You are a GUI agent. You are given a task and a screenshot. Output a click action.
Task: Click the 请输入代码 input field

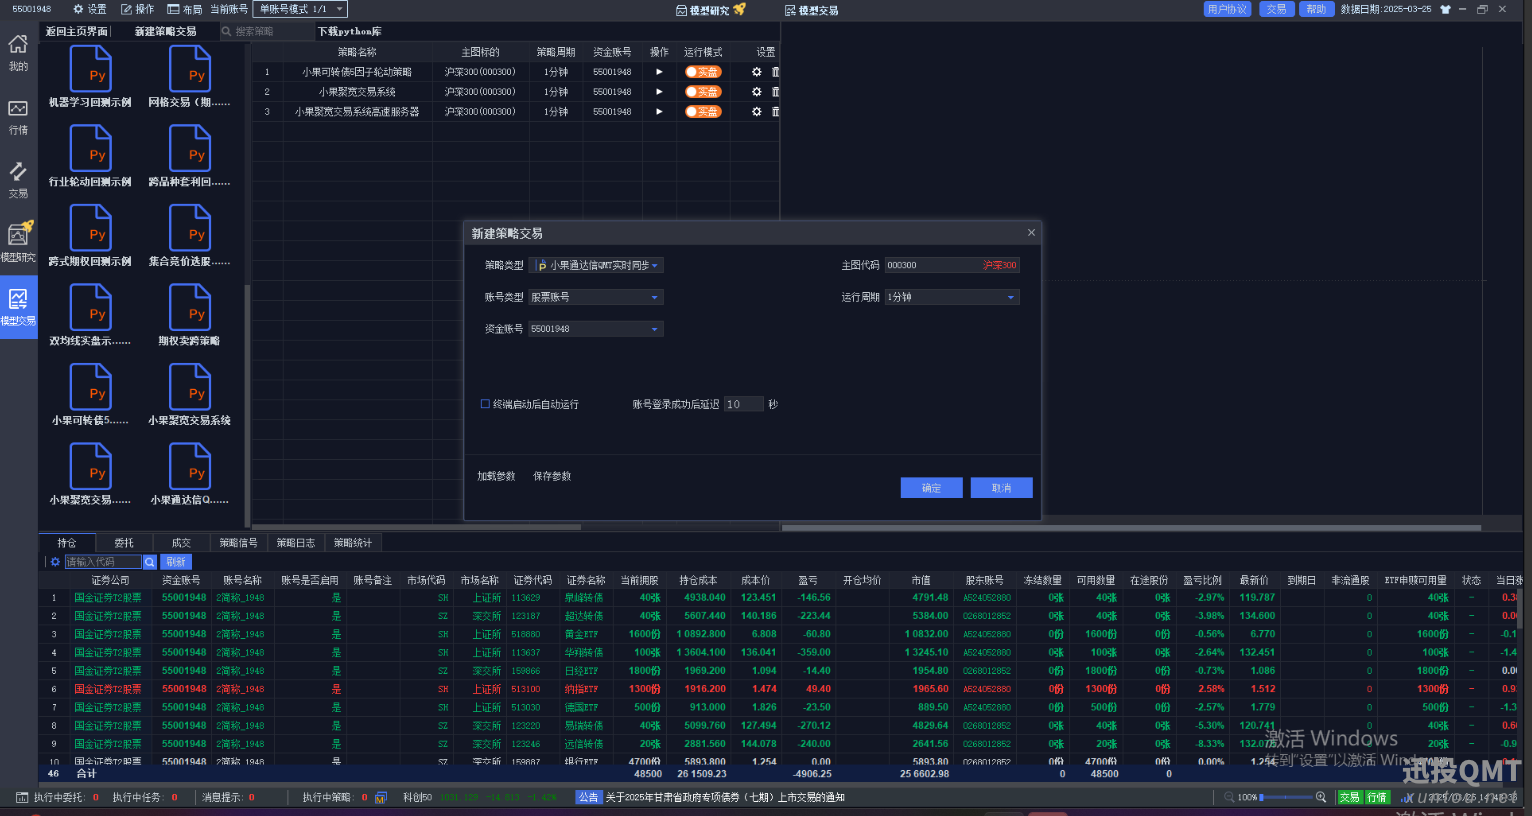104,562
